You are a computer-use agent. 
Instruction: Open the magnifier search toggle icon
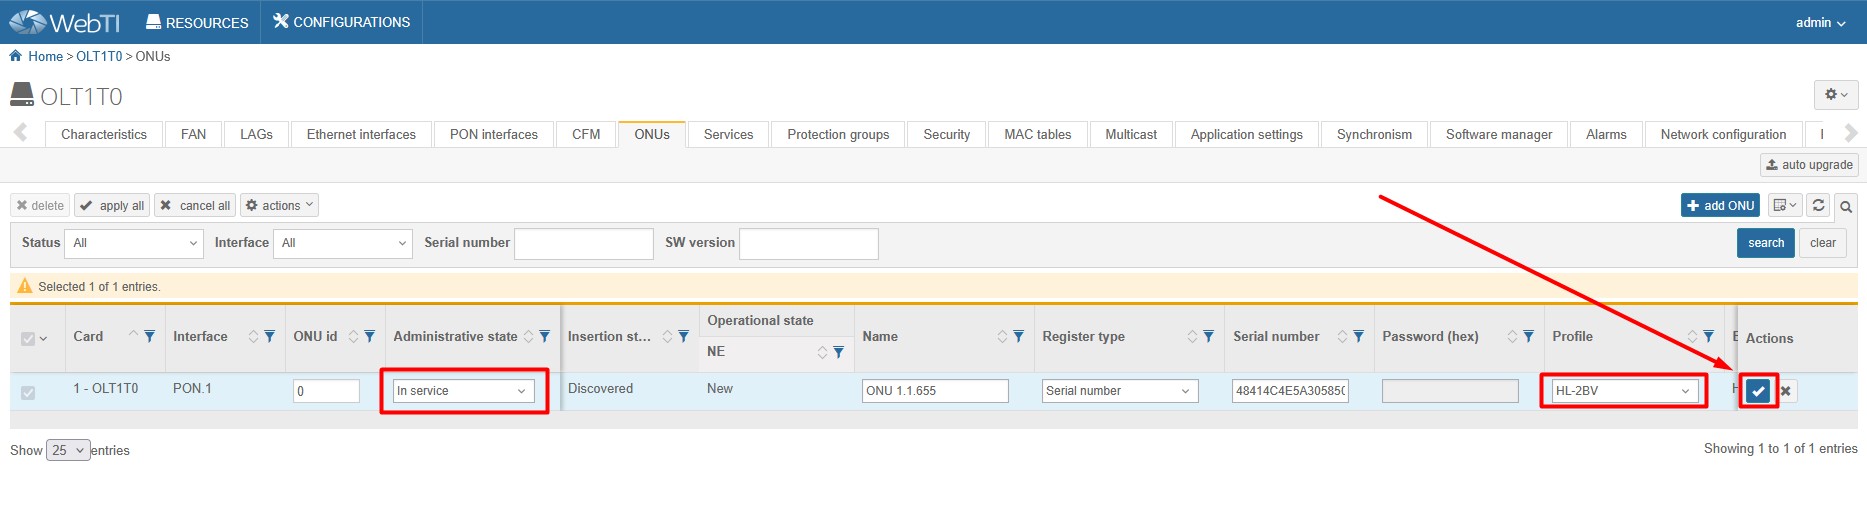(1846, 207)
